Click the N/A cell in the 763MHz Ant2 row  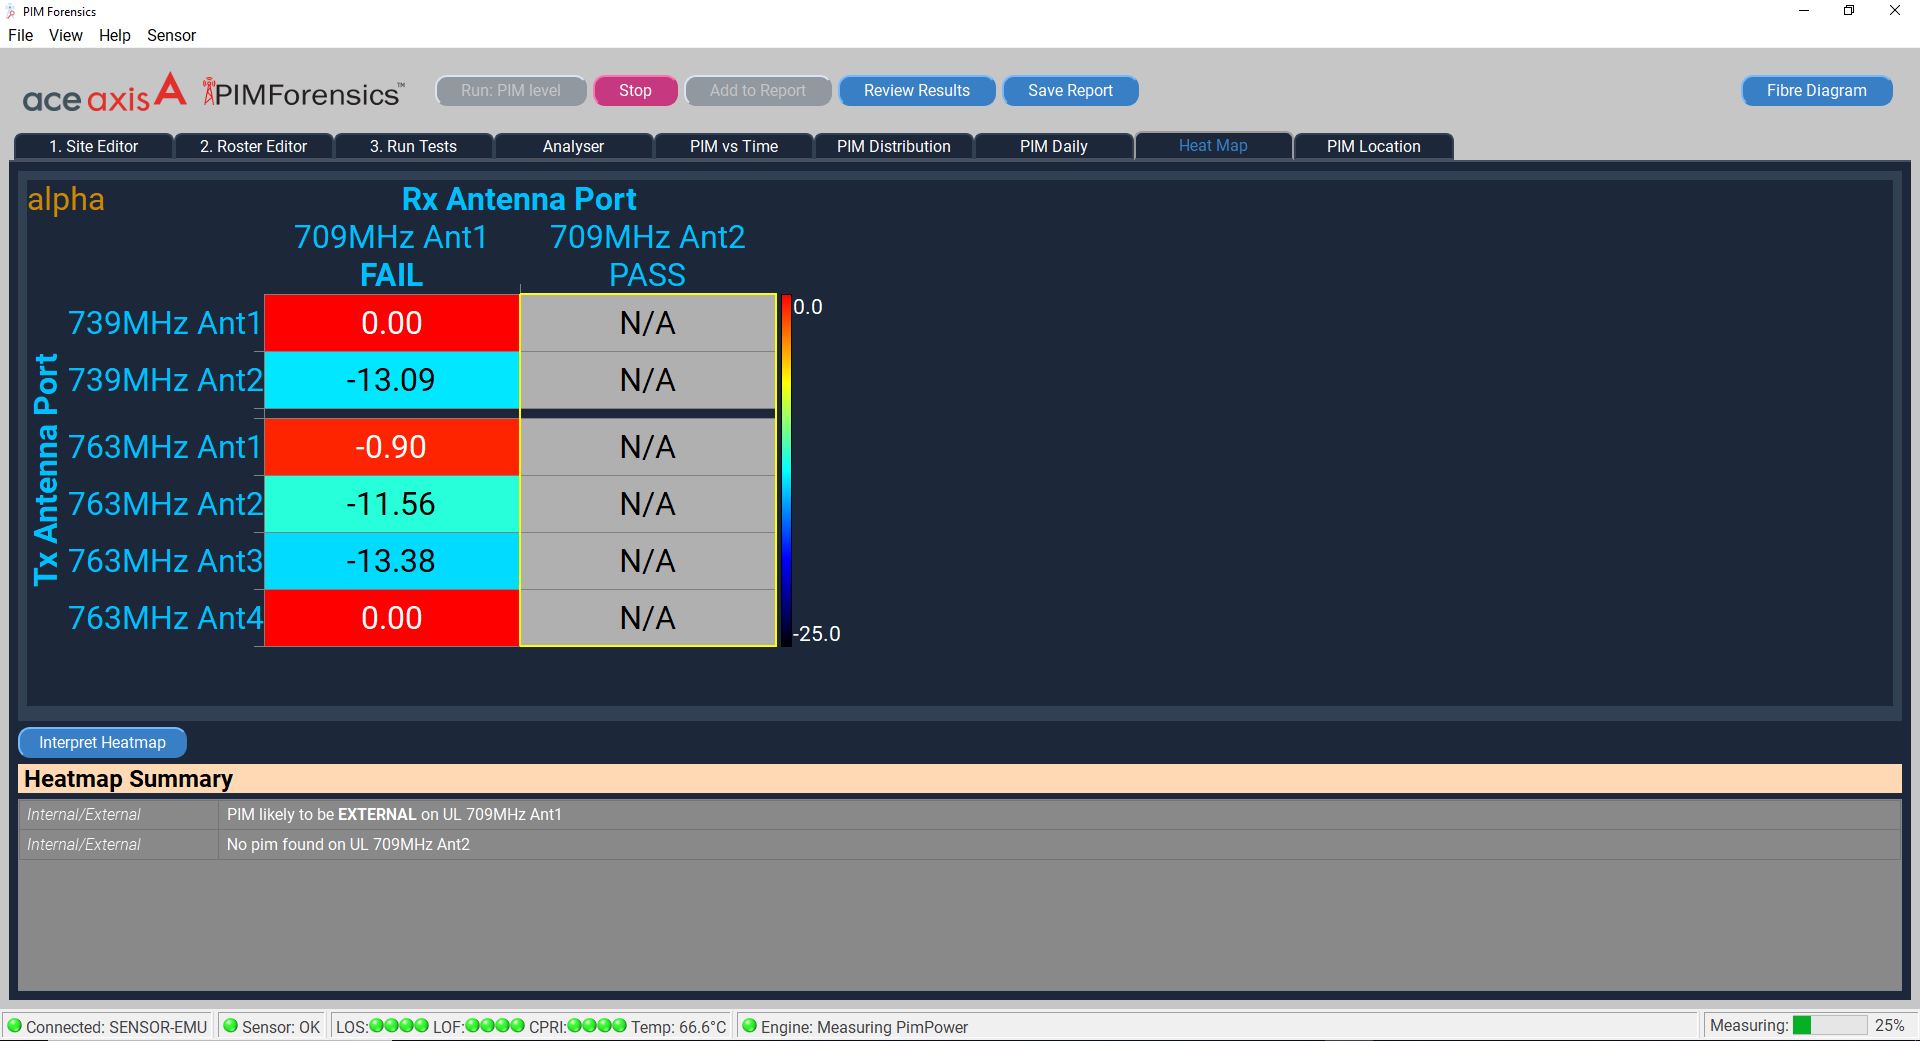point(648,504)
